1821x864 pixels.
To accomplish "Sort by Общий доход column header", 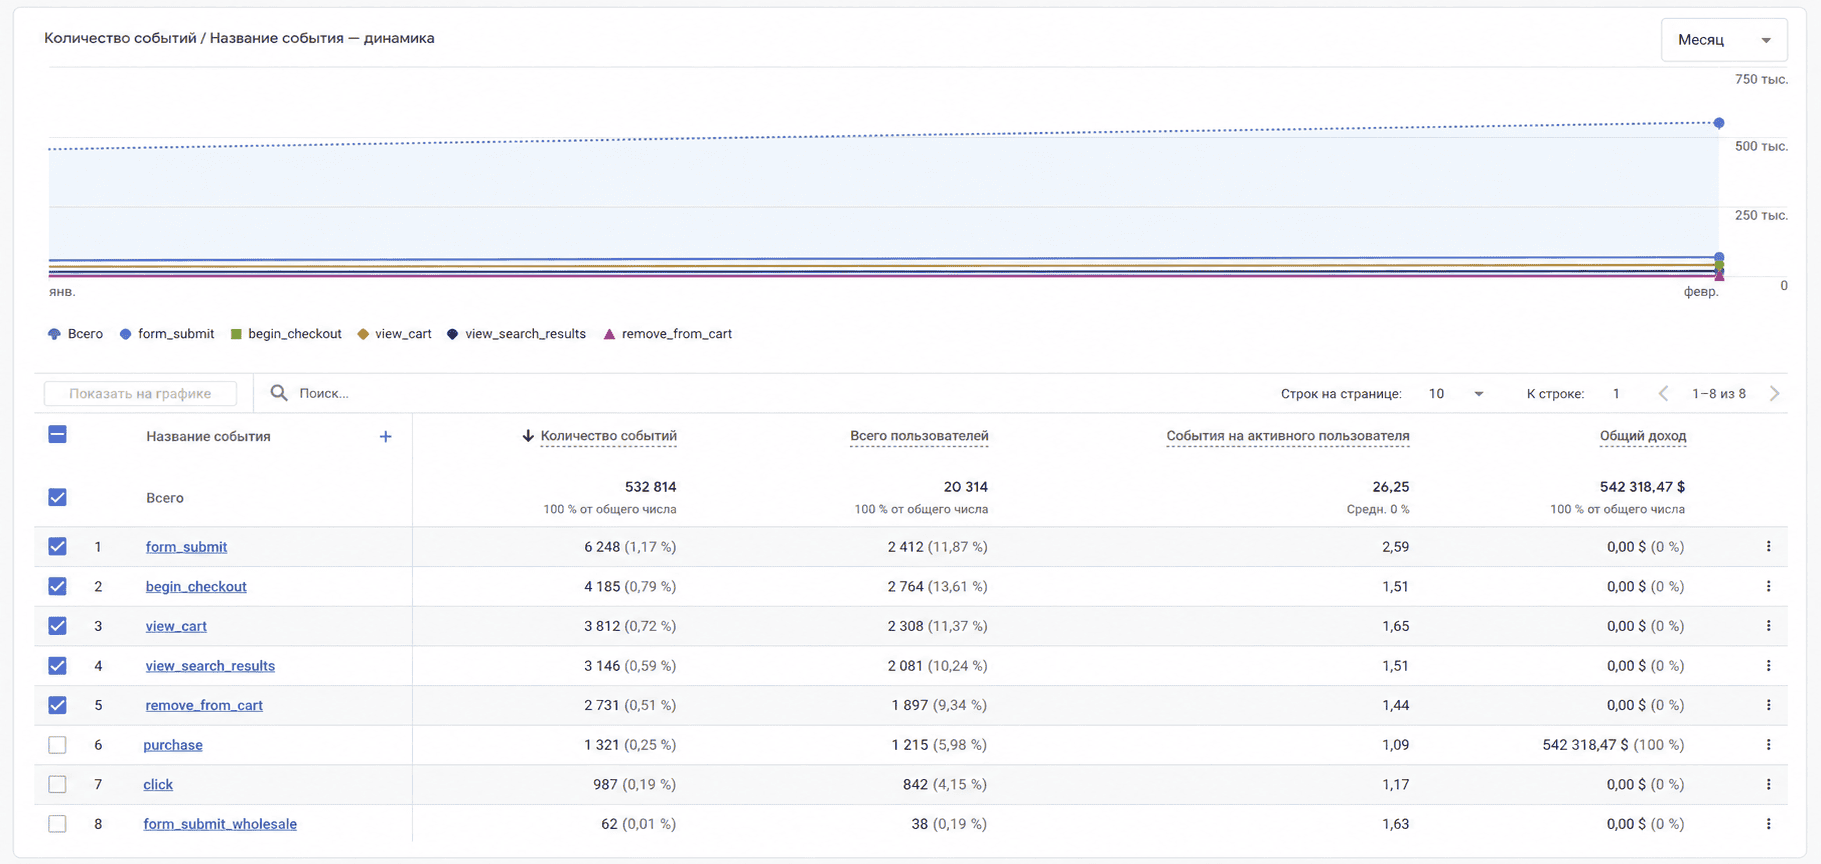I will [1642, 436].
